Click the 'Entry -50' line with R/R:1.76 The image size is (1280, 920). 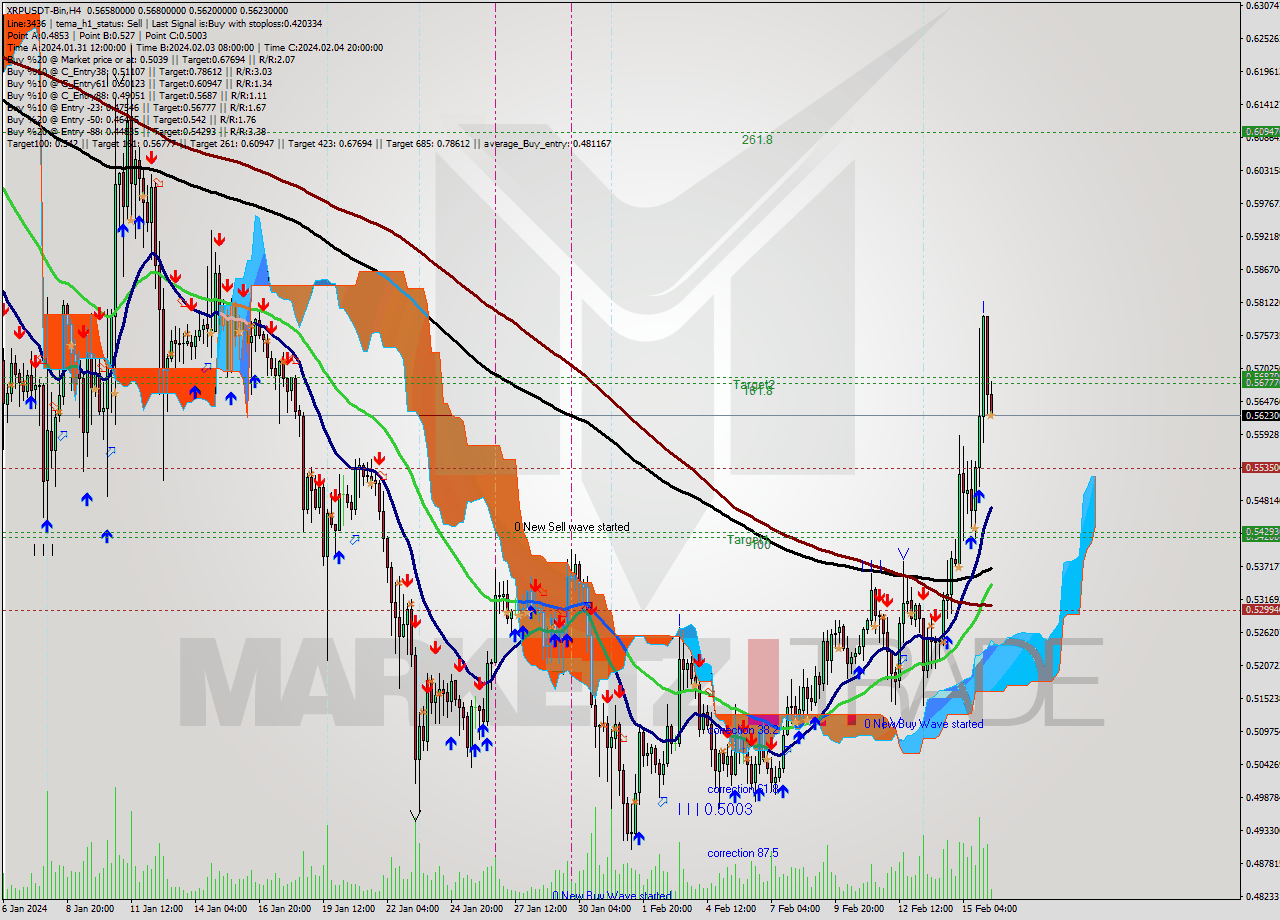[132, 119]
